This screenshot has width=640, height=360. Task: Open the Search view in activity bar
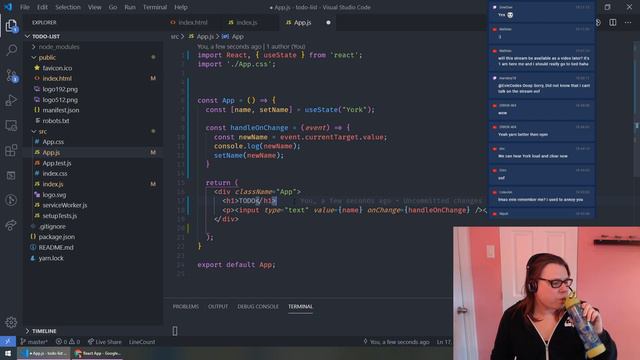pyautogui.click(x=11, y=50)
